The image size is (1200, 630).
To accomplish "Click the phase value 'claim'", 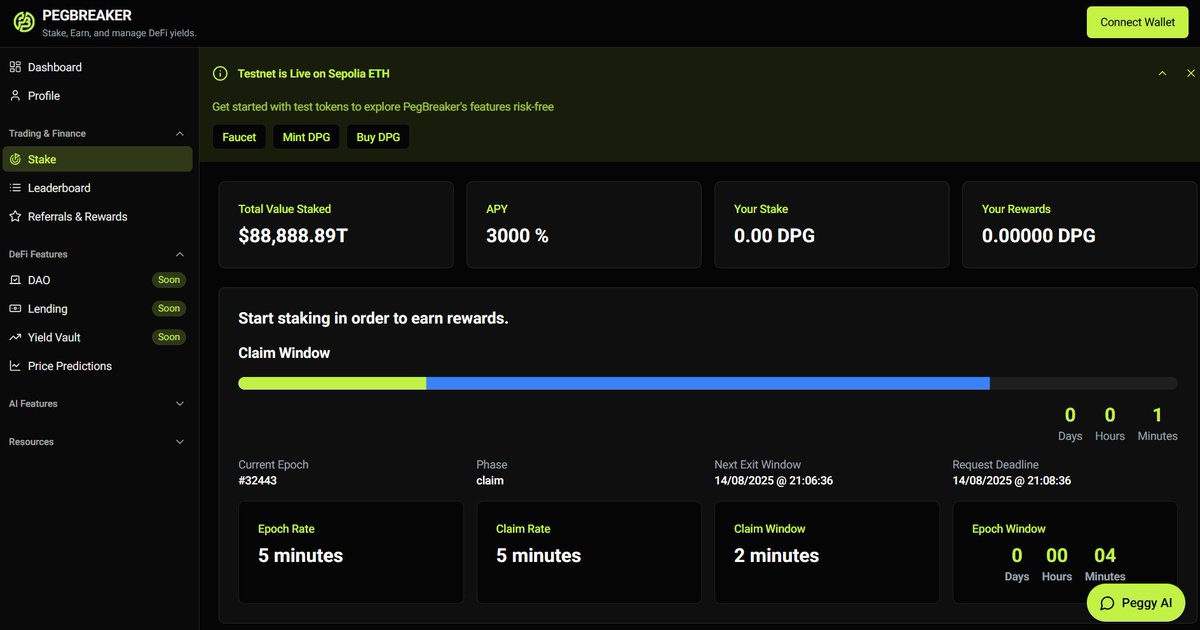I will pos(490,481).
